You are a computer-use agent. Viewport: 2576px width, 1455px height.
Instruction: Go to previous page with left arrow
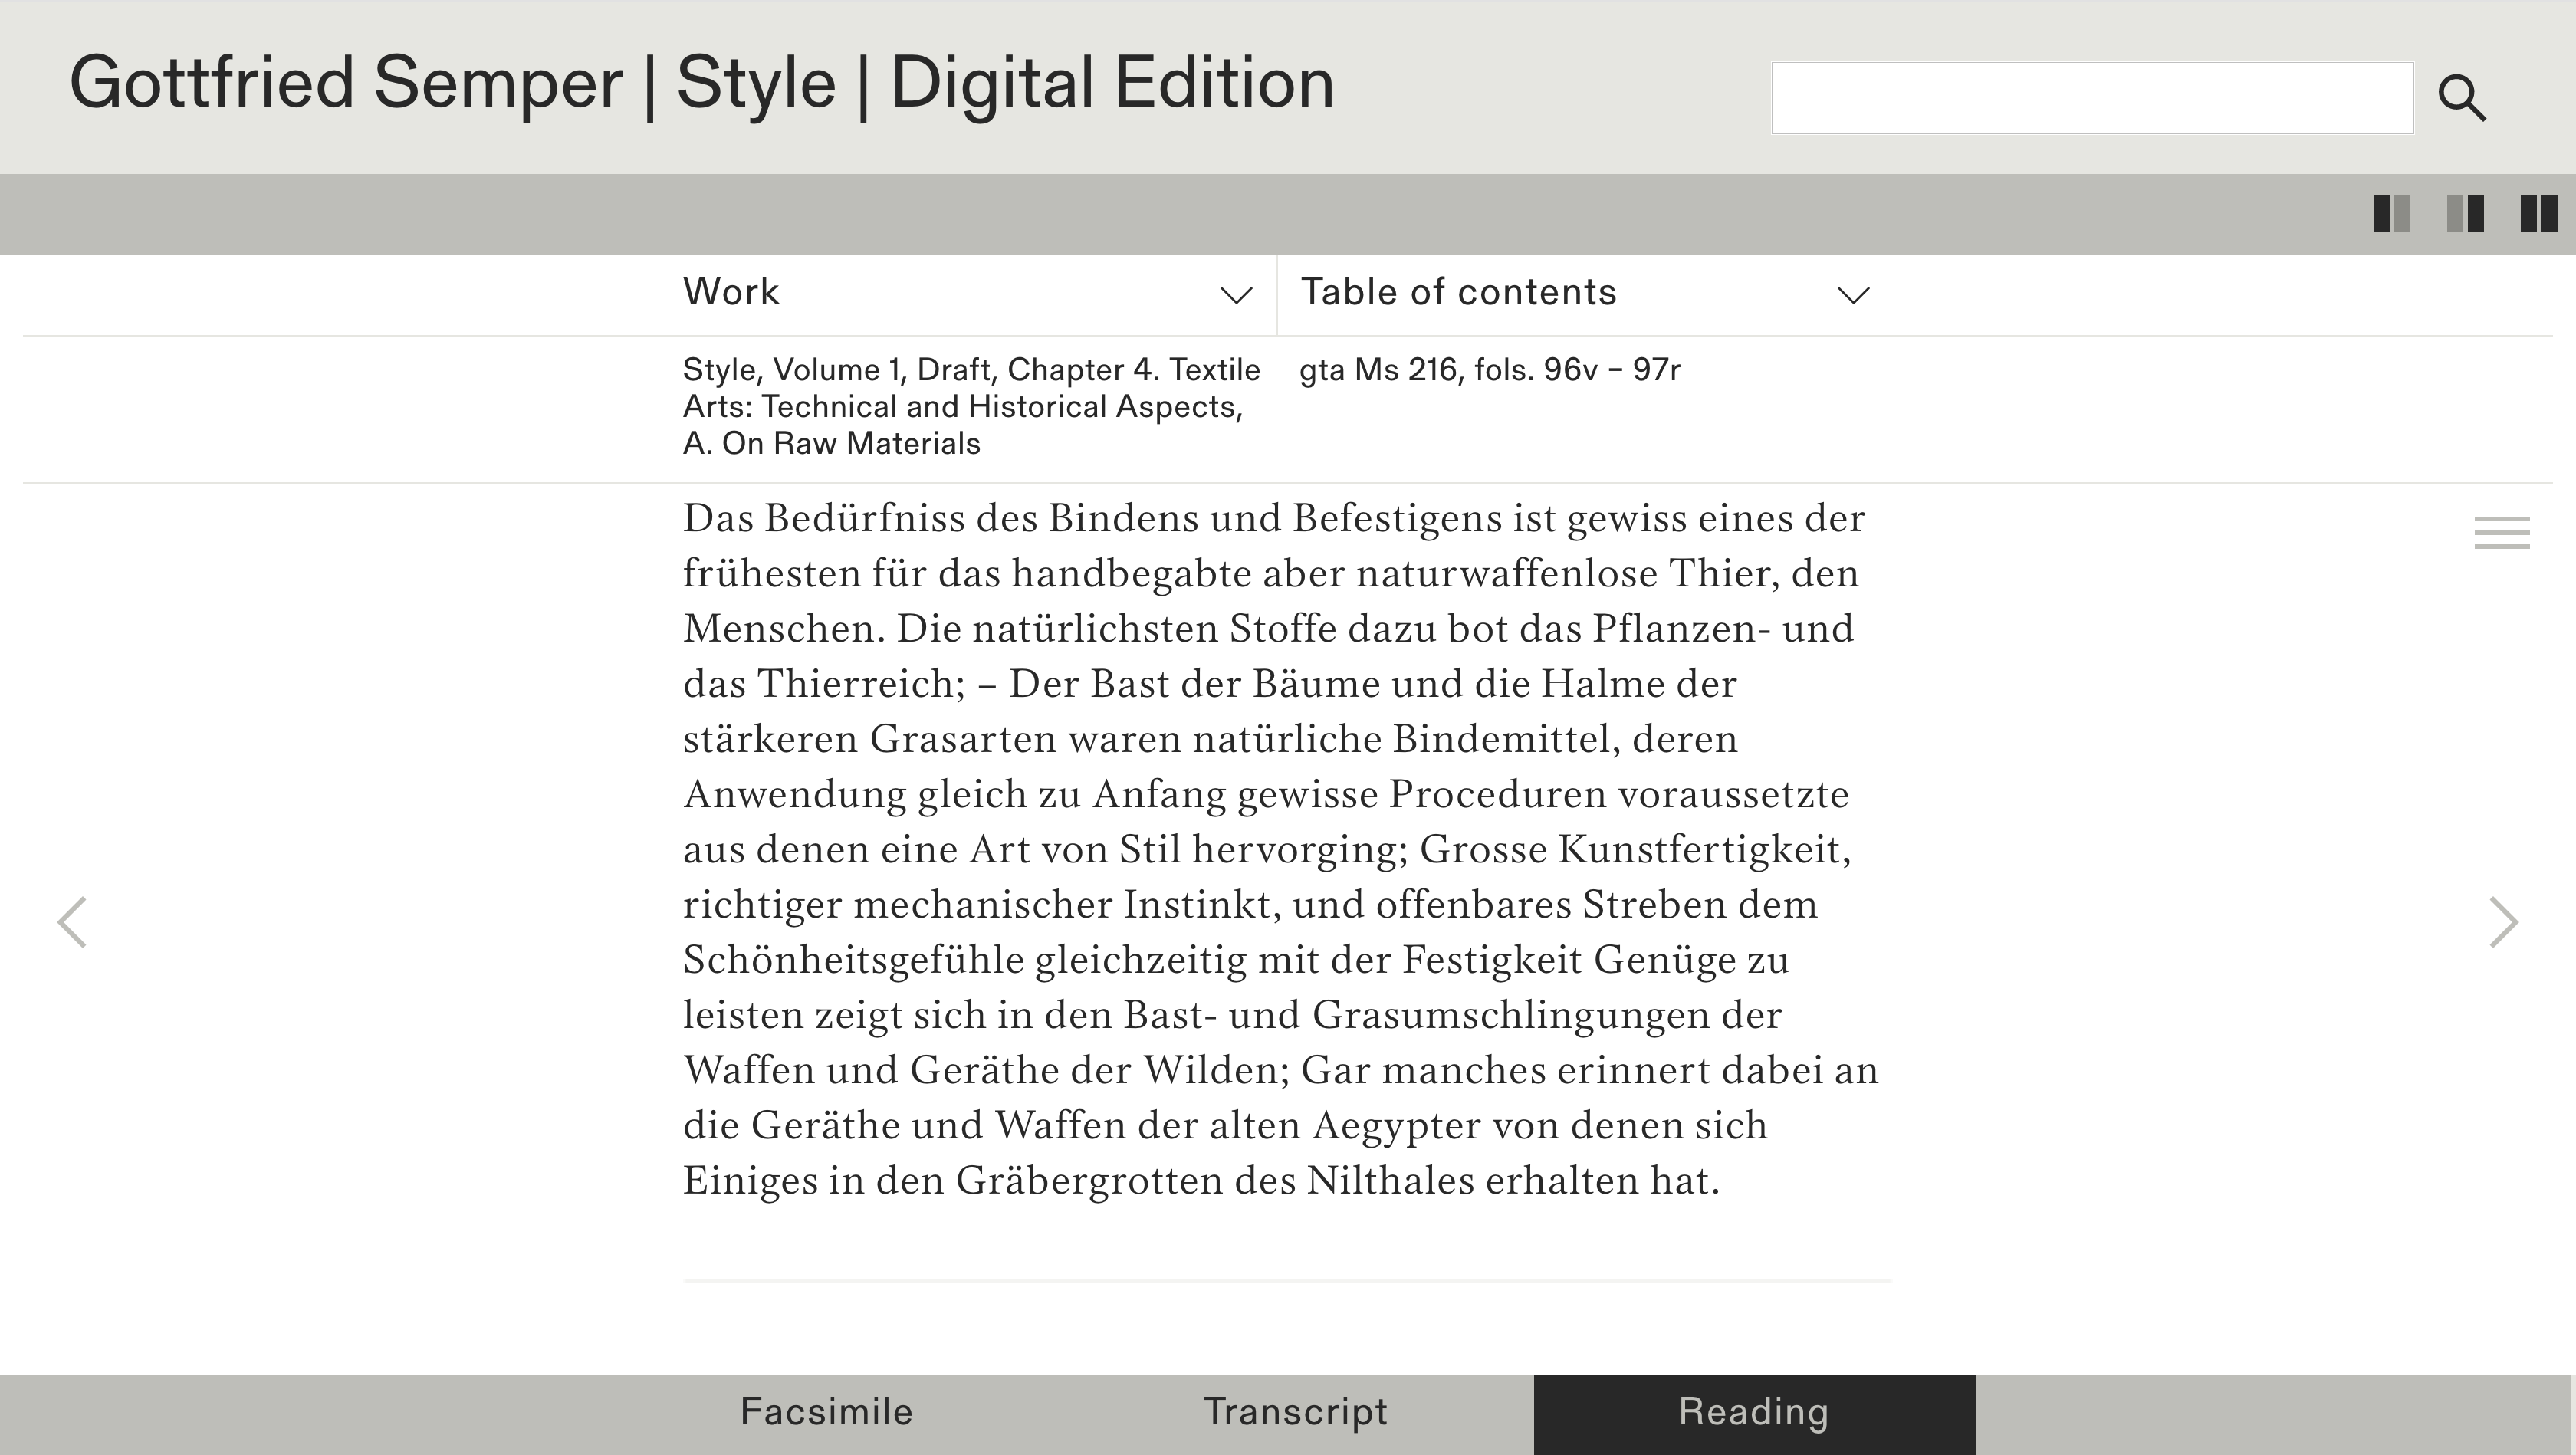point(72,921)
